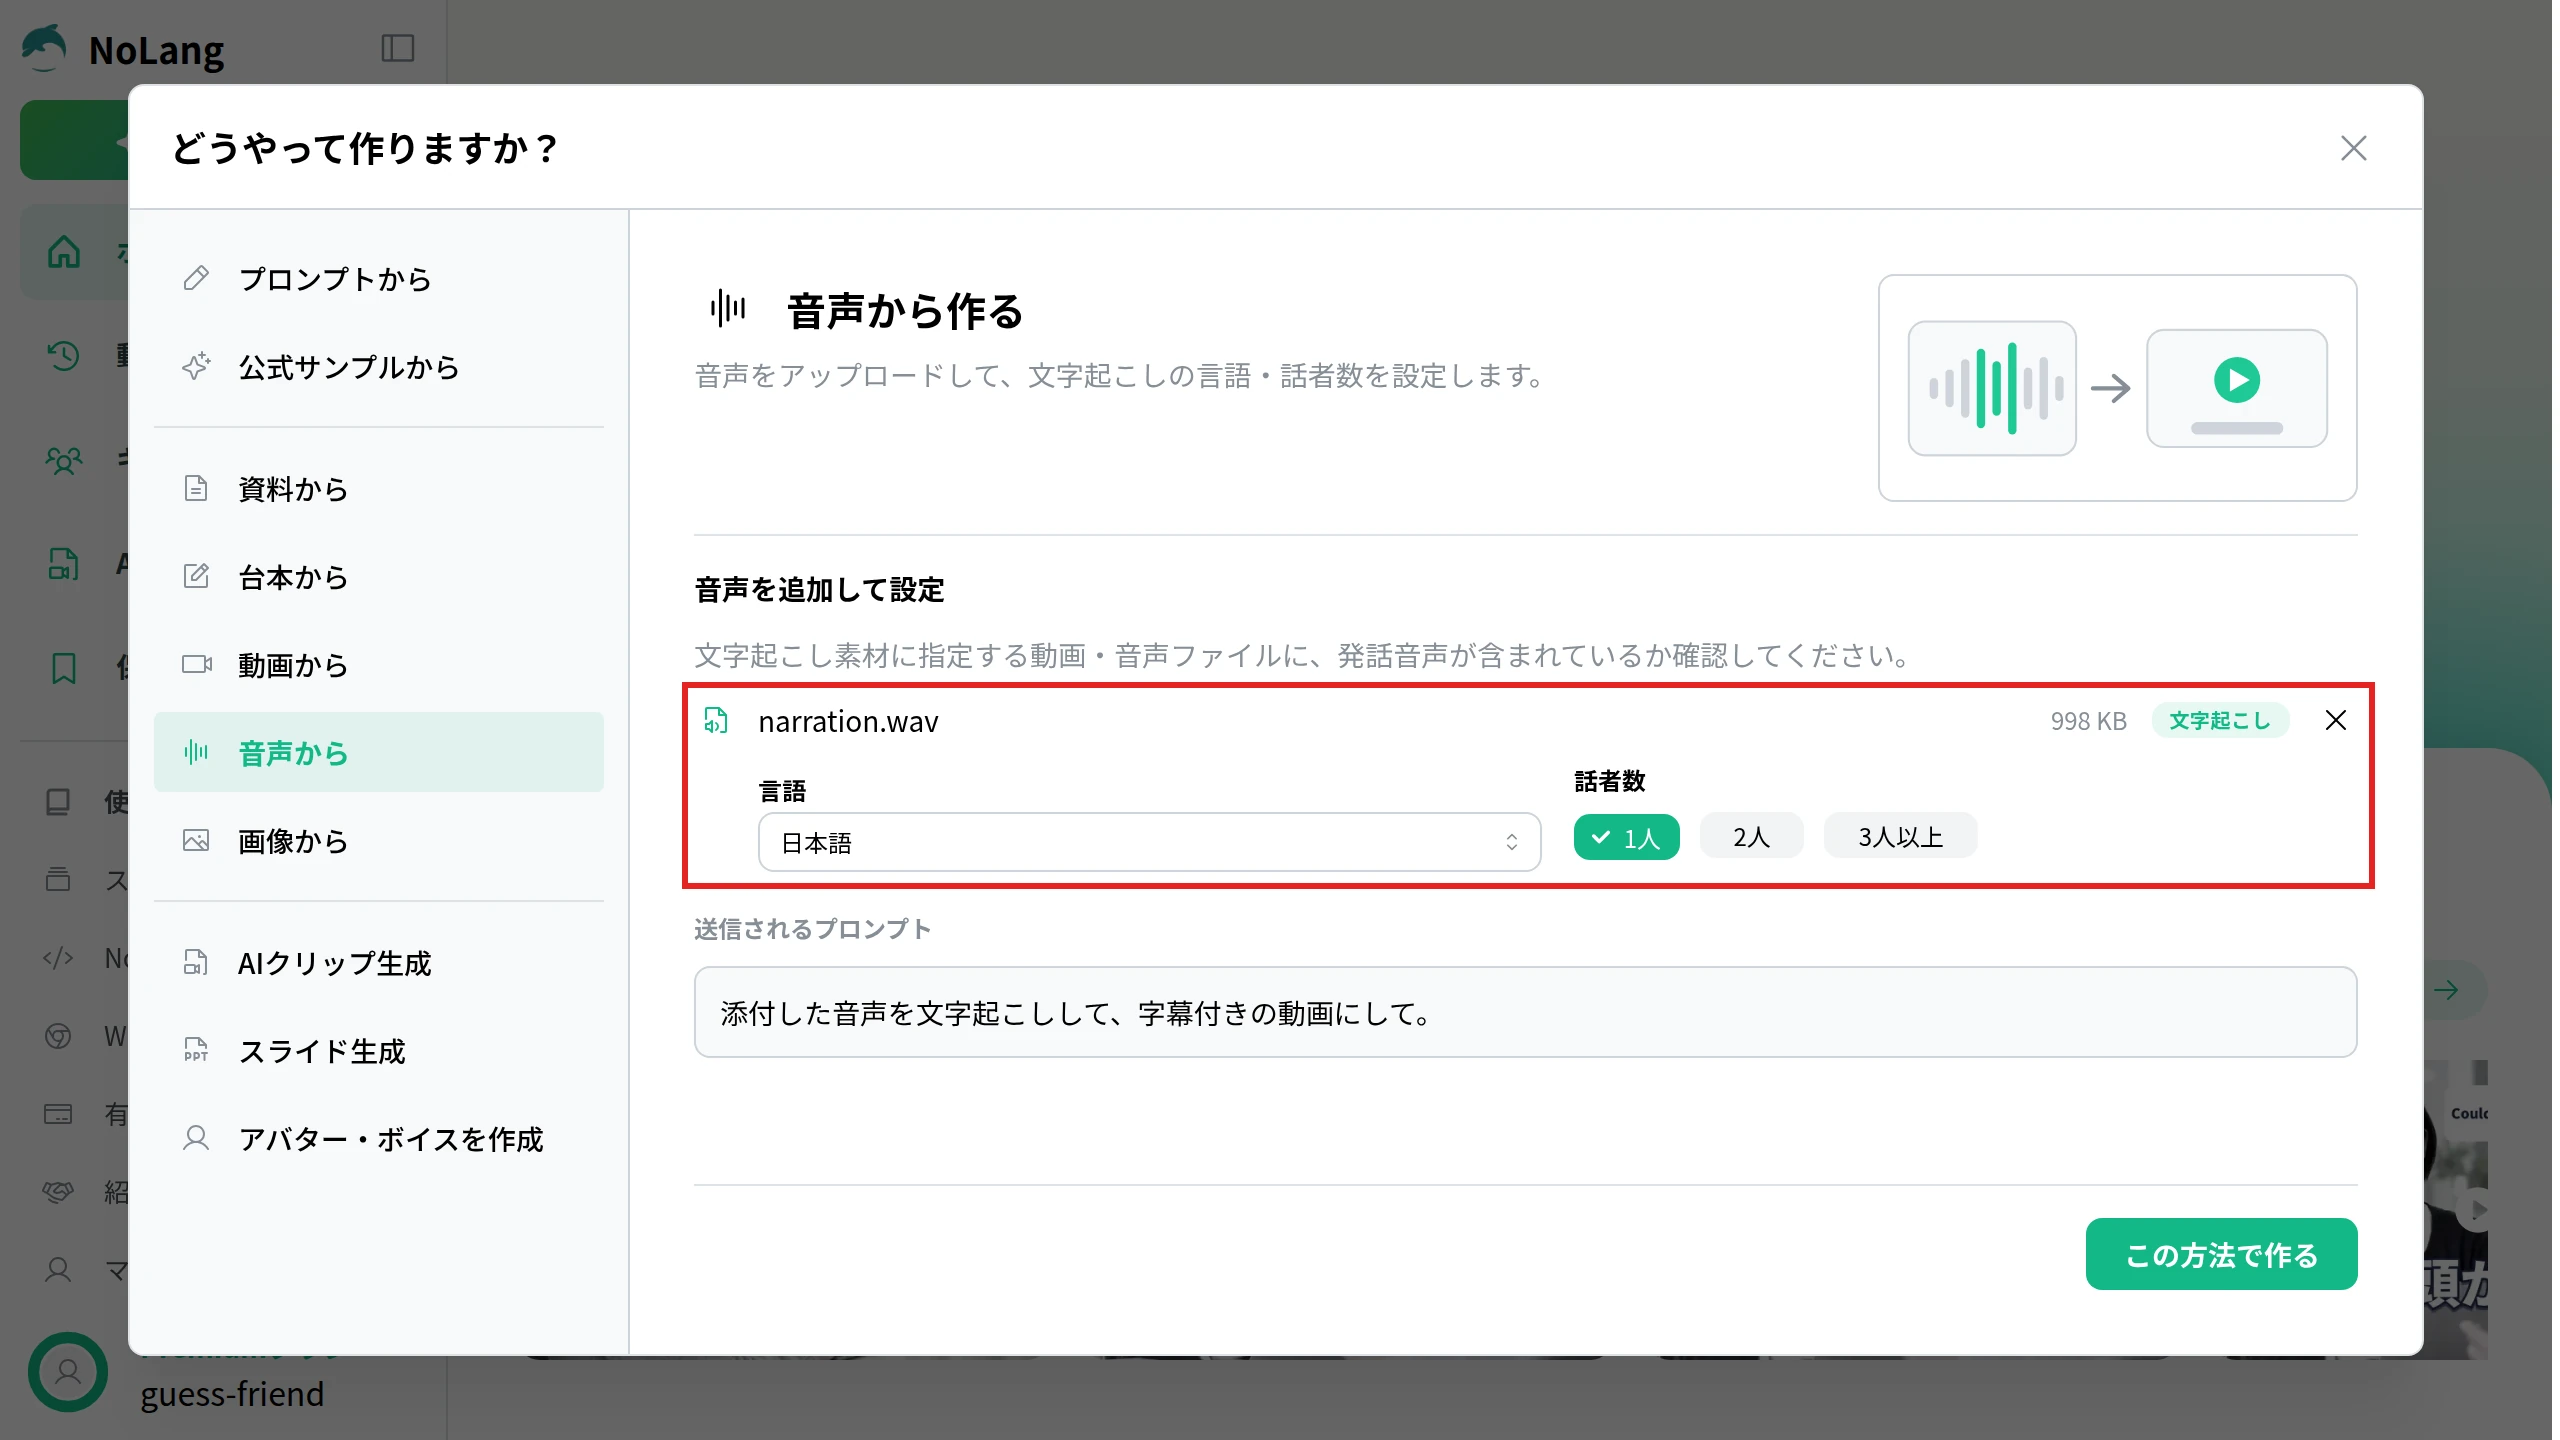Select 3人以上 speaker count
This screenshot has width=2560, height=1440.
(1900, 836)
